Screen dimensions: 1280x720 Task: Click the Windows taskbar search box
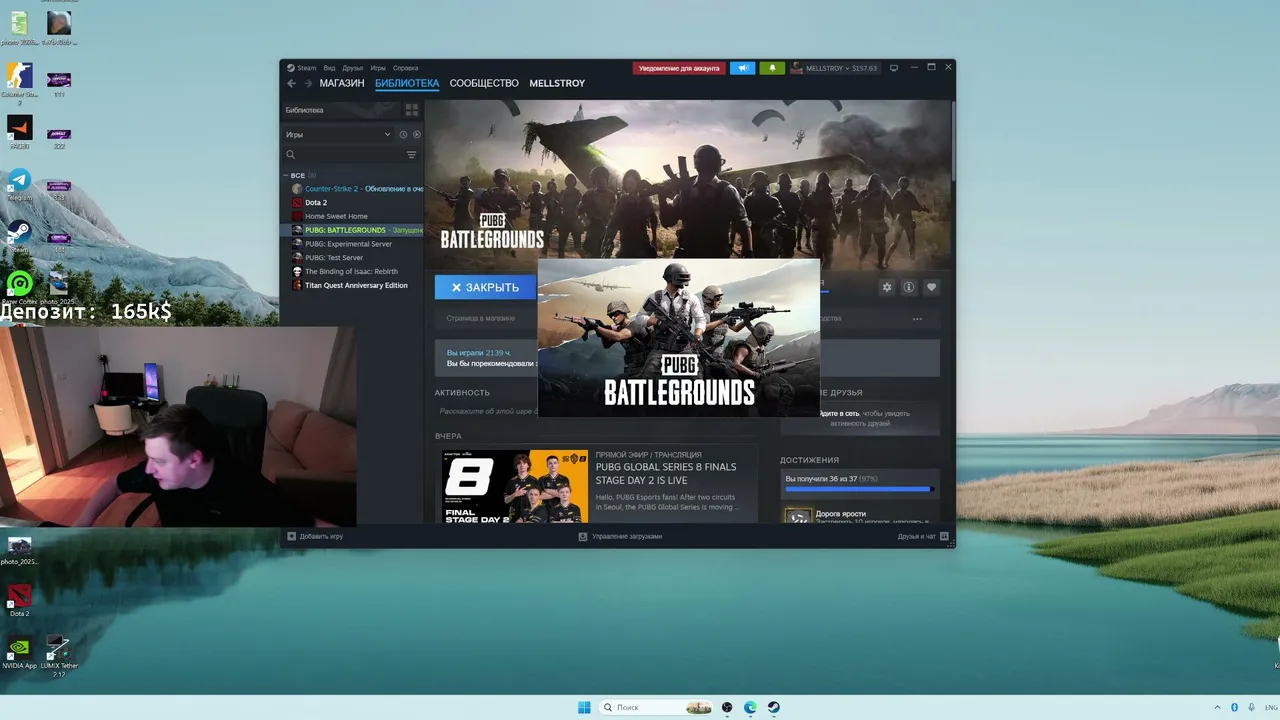point(656,707)
